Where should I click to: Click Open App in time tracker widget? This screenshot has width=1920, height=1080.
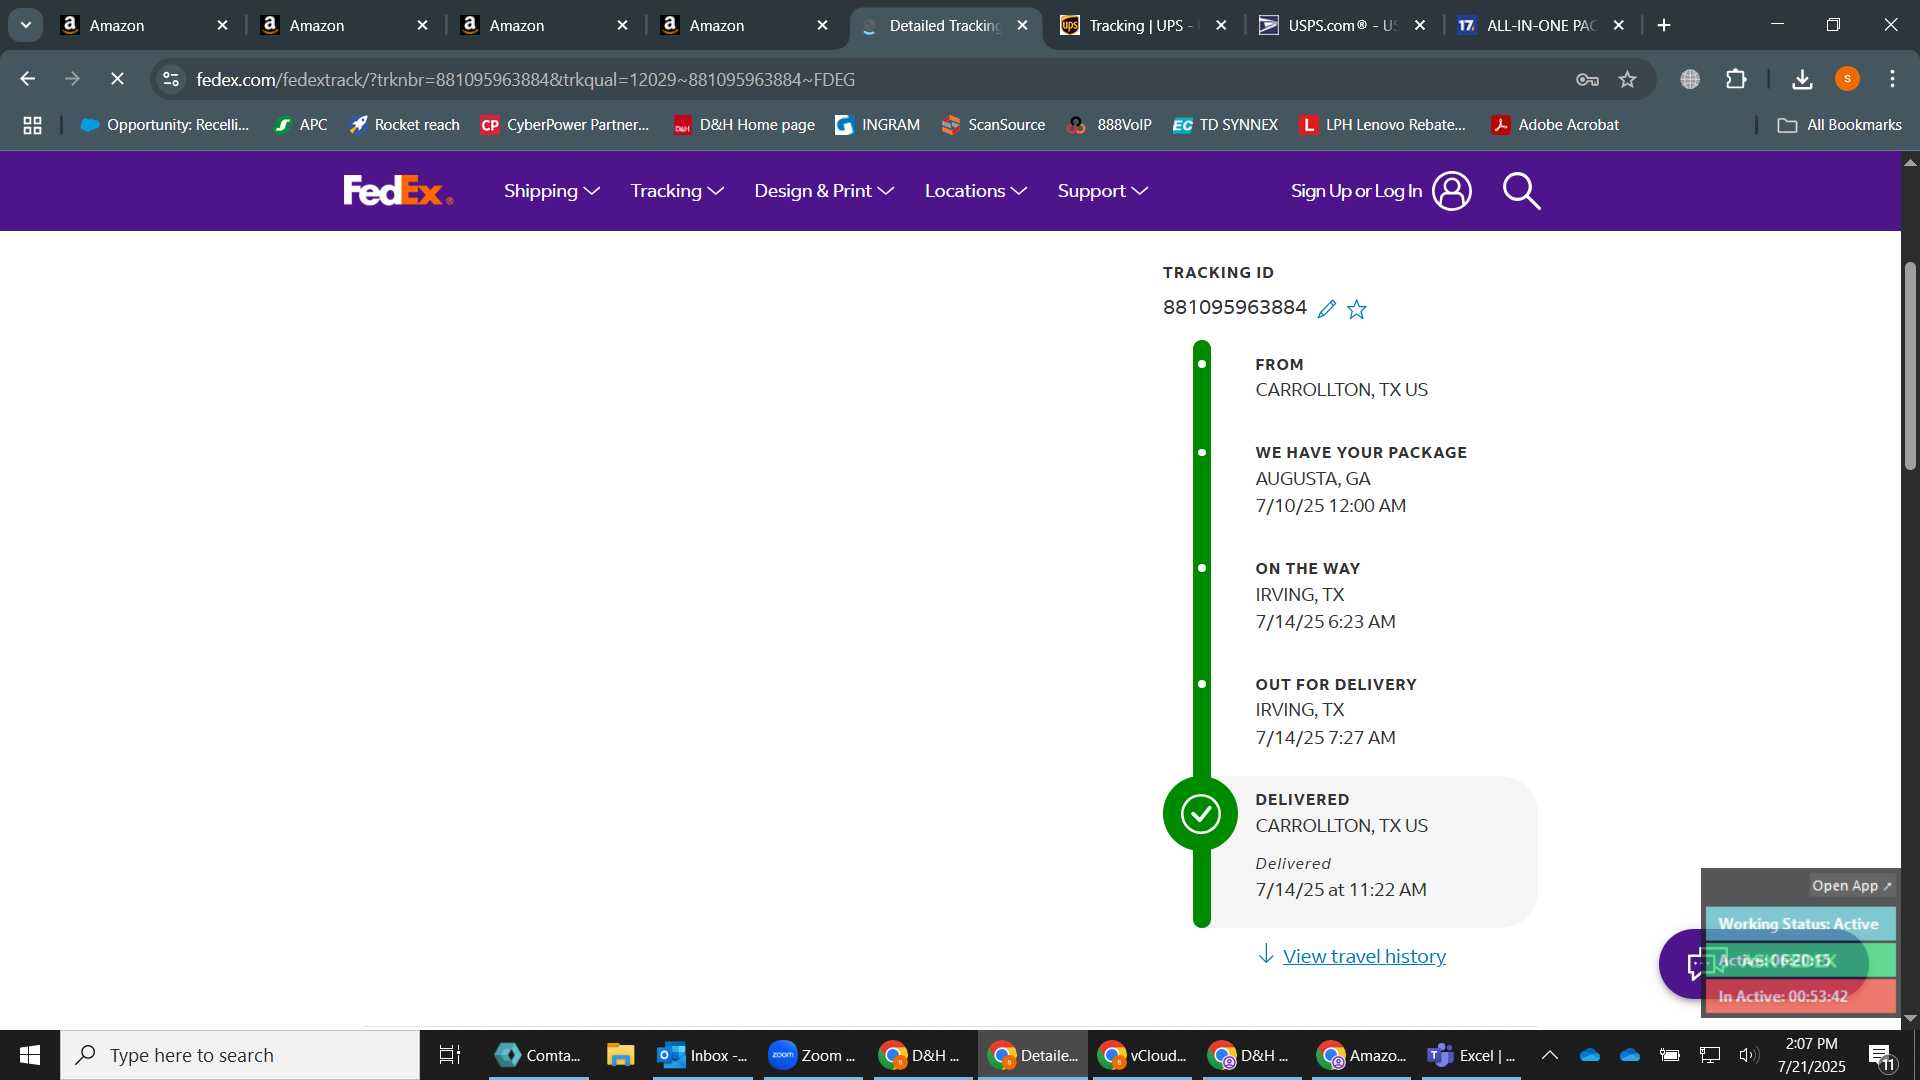1852,886
